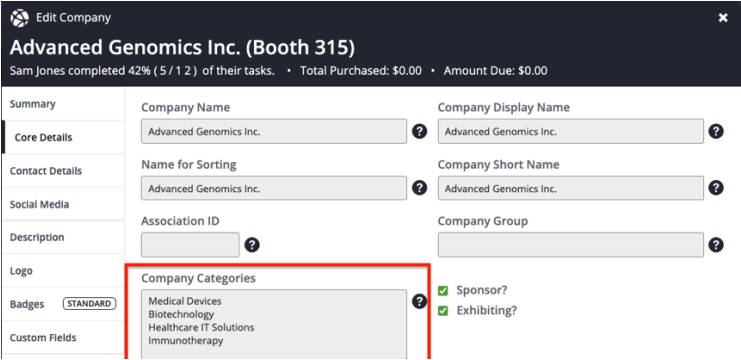Open the Logo tab
The image size is (741, 360).
pyautogui.click(x=63, y=271)
